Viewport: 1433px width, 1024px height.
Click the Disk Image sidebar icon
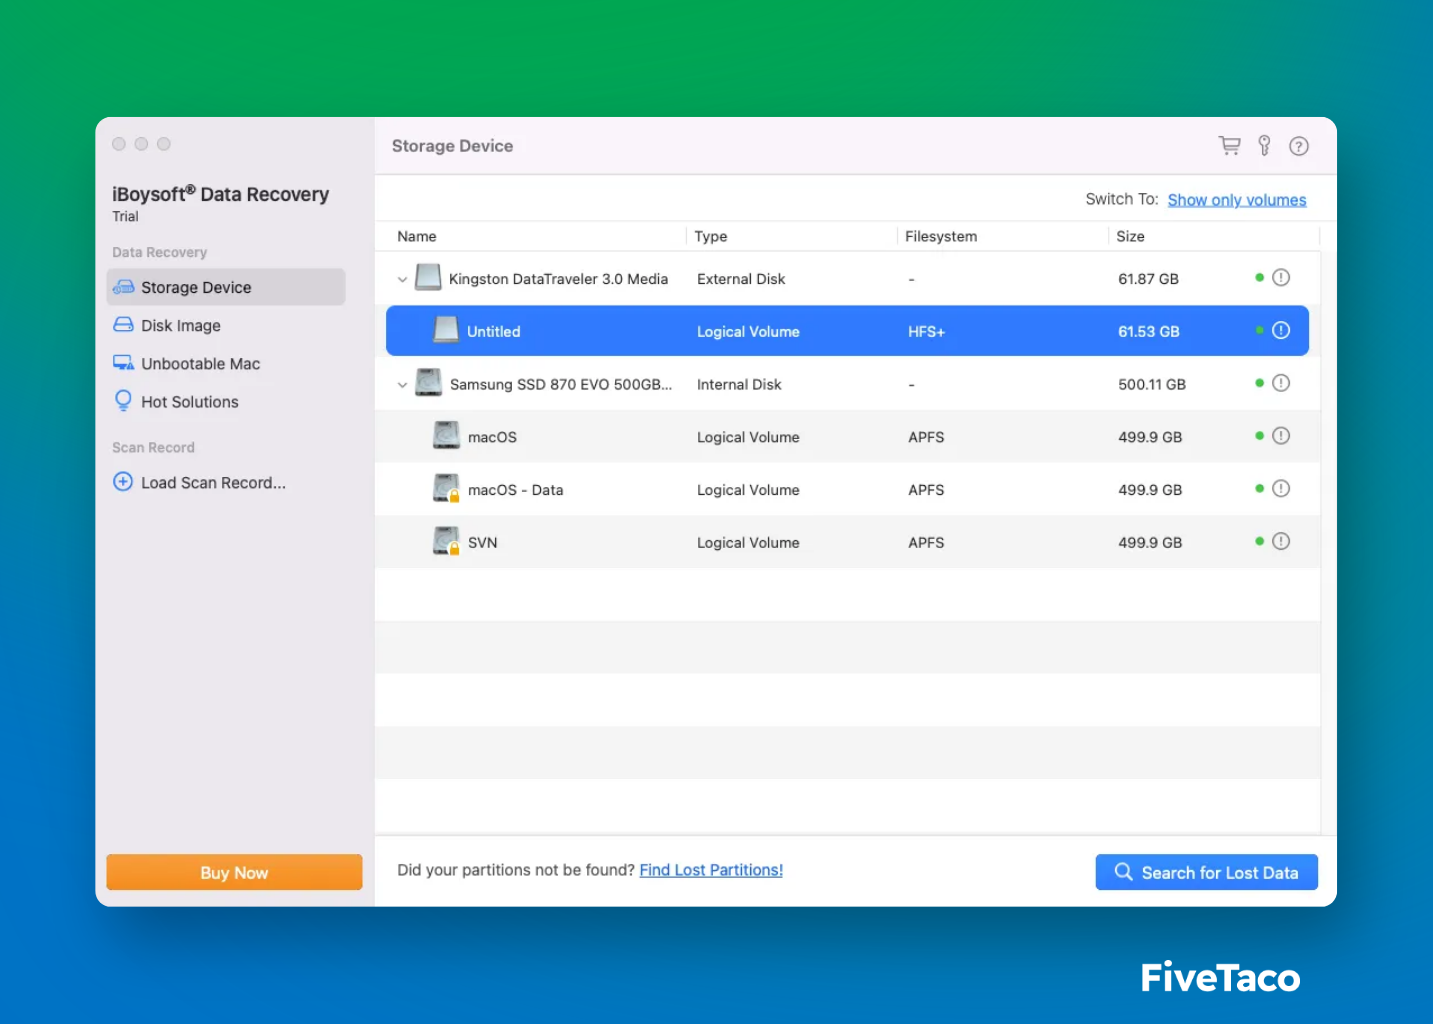[123, 325]
